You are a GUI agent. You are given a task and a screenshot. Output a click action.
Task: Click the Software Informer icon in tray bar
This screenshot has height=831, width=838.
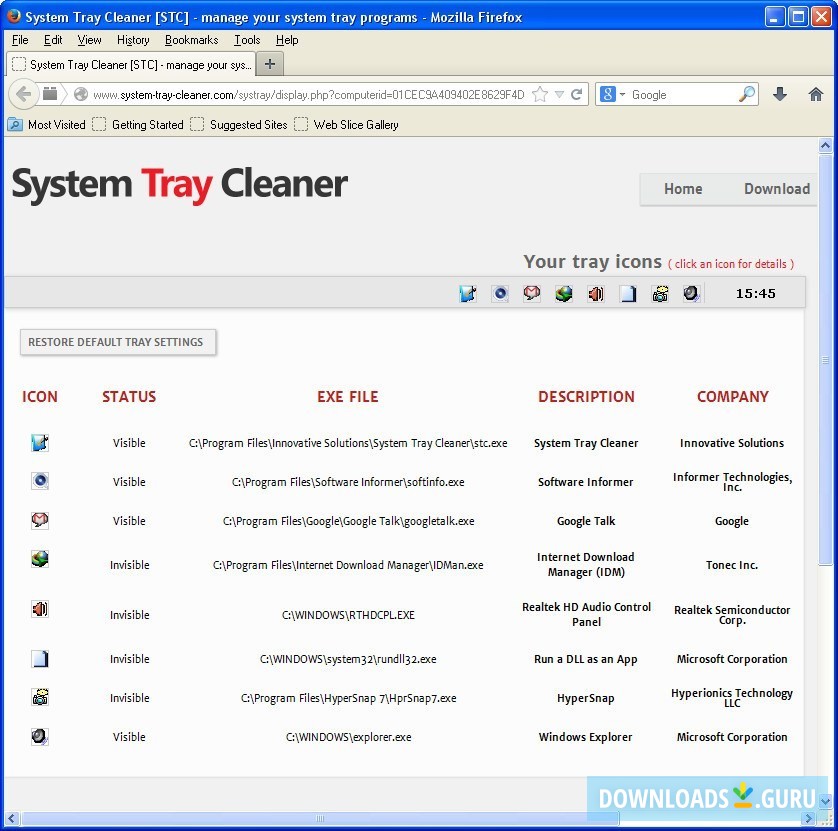click(500, 293)
